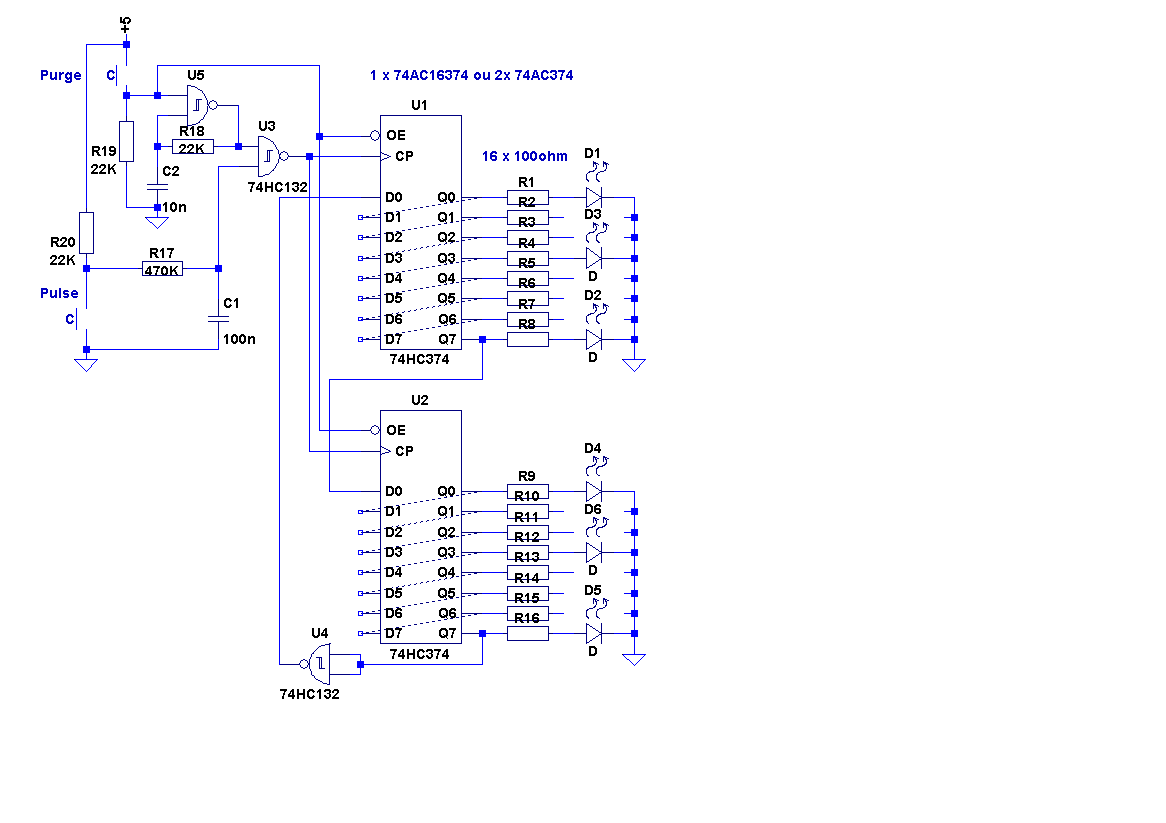Click the ground symbol beside U2 LEDs
Image resolution: width=1166 pixels, height=823 pixels.
pyautogui.click(x=634, y=659)
